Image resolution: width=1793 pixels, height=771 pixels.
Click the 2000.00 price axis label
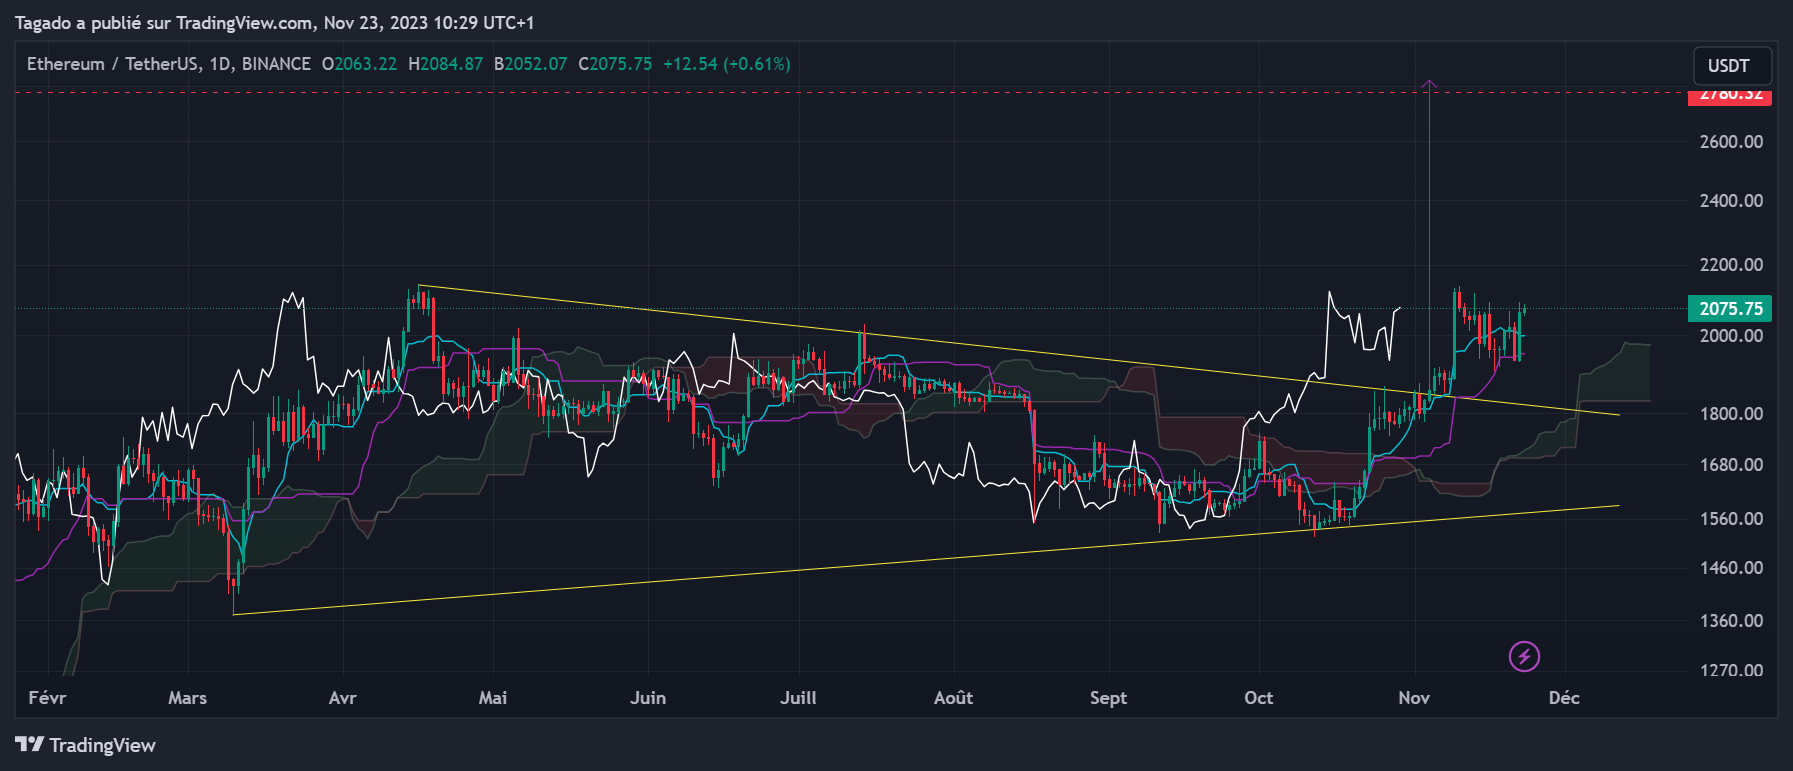1731,336
